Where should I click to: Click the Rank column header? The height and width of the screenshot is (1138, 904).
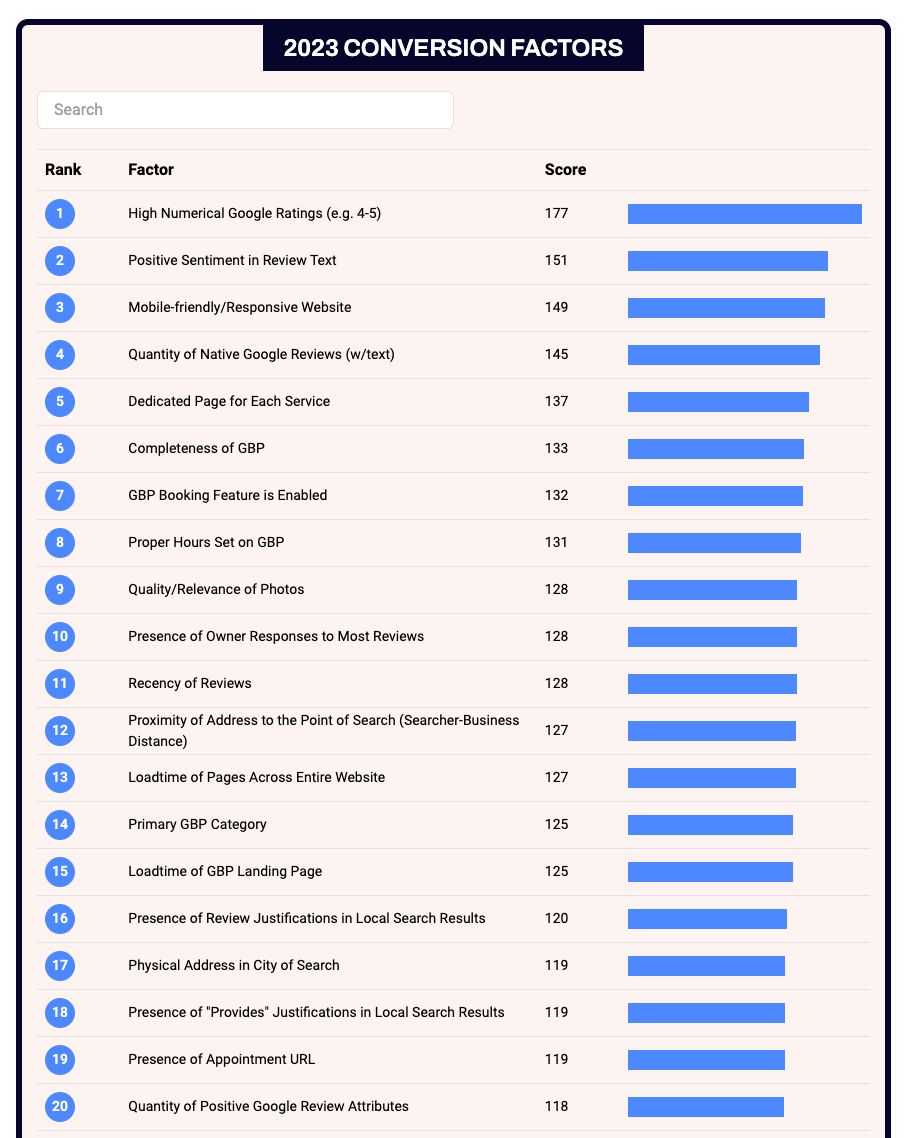[63, 170]
